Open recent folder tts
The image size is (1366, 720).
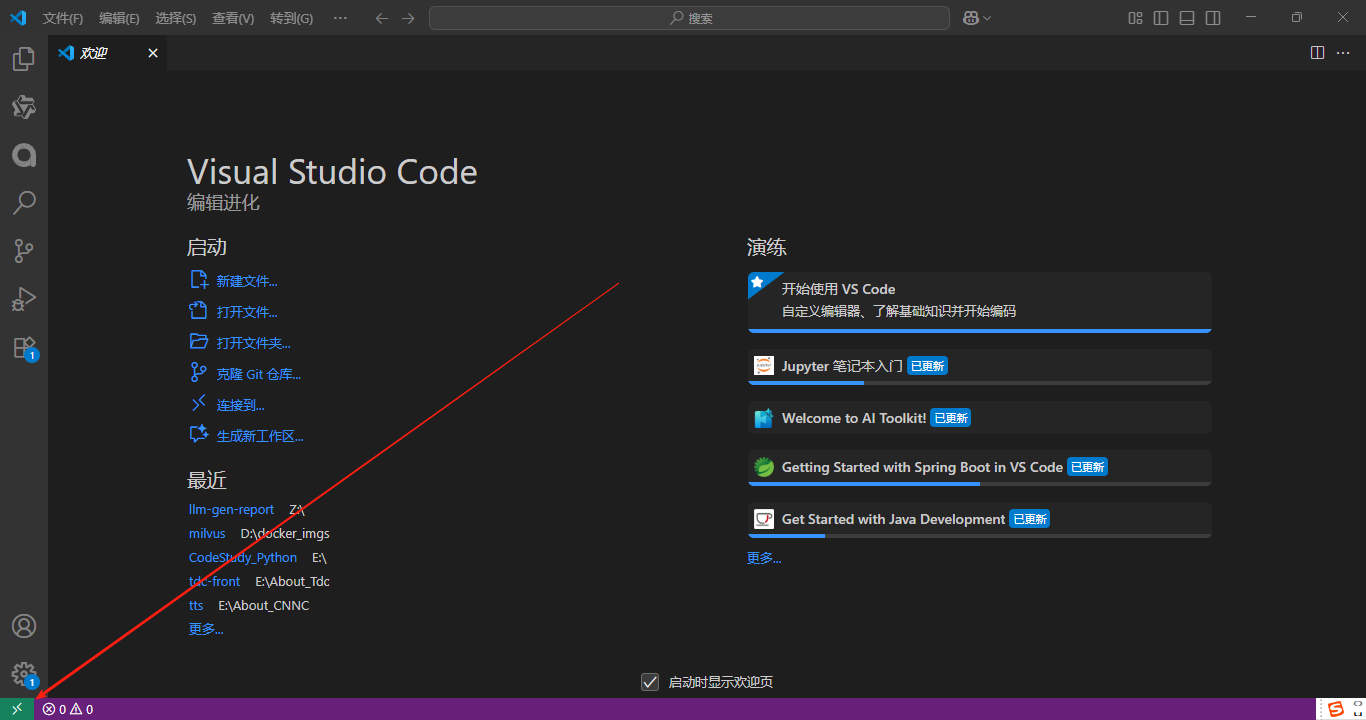[196, 606]
